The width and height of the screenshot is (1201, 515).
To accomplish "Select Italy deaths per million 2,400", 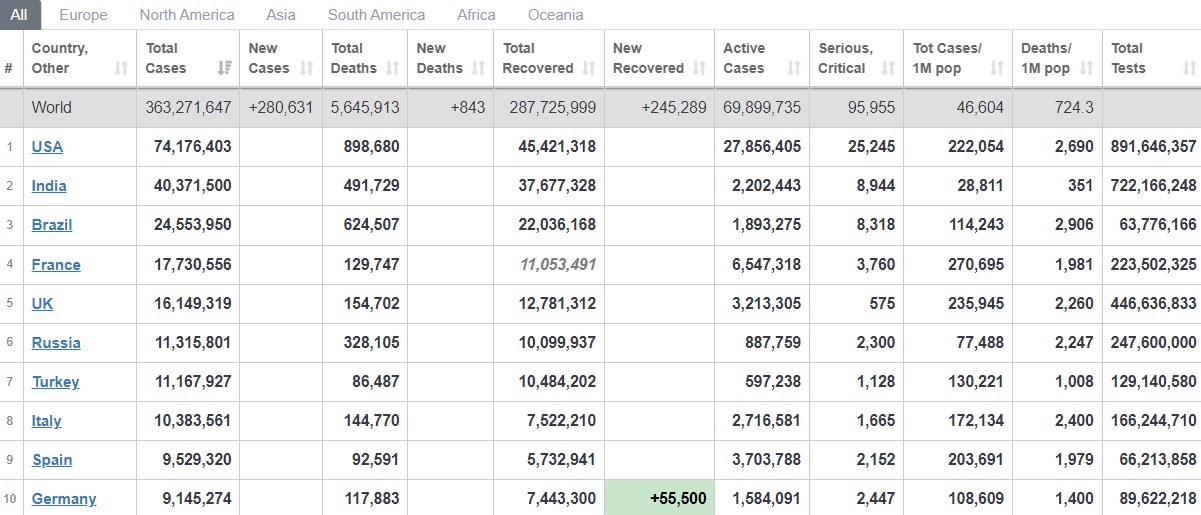I will (1074, 420).
